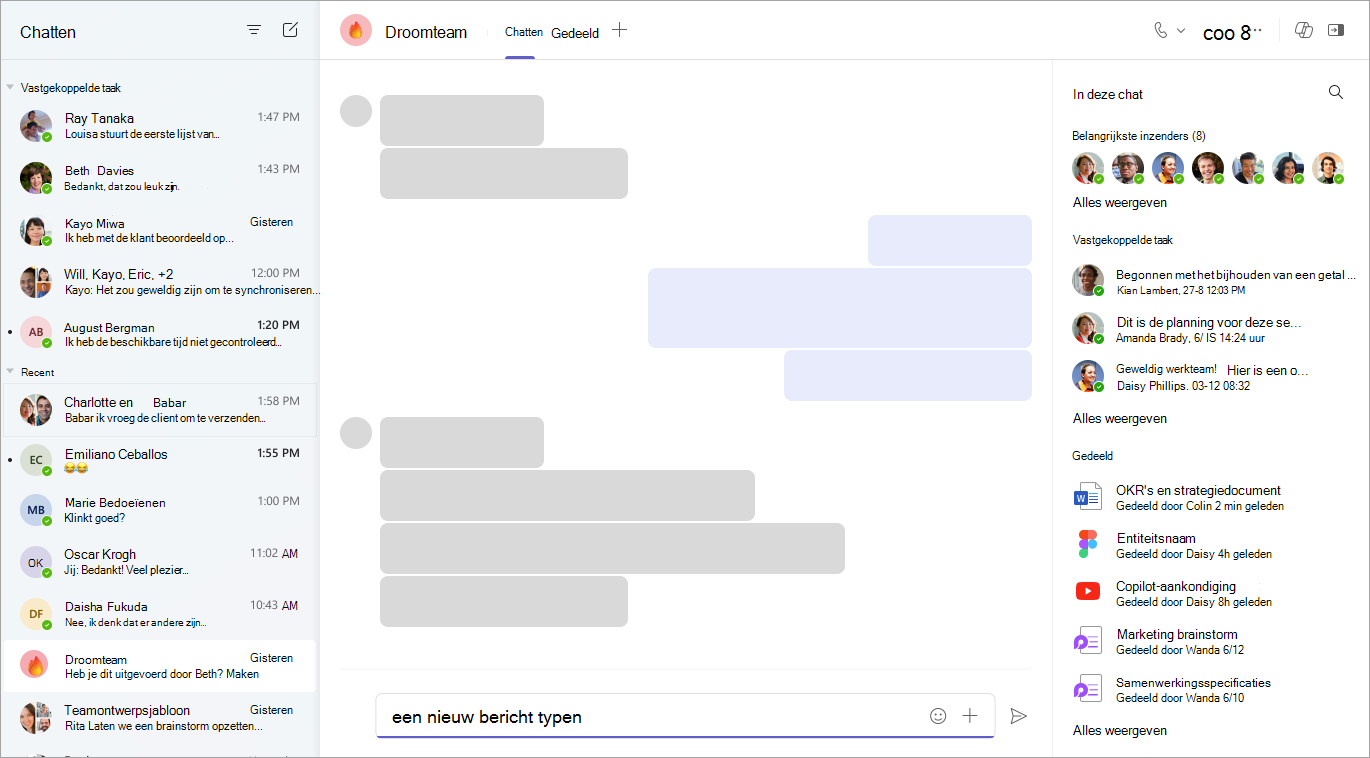Click last avatar in Belangrijkste inzenders

(1328, 168)
